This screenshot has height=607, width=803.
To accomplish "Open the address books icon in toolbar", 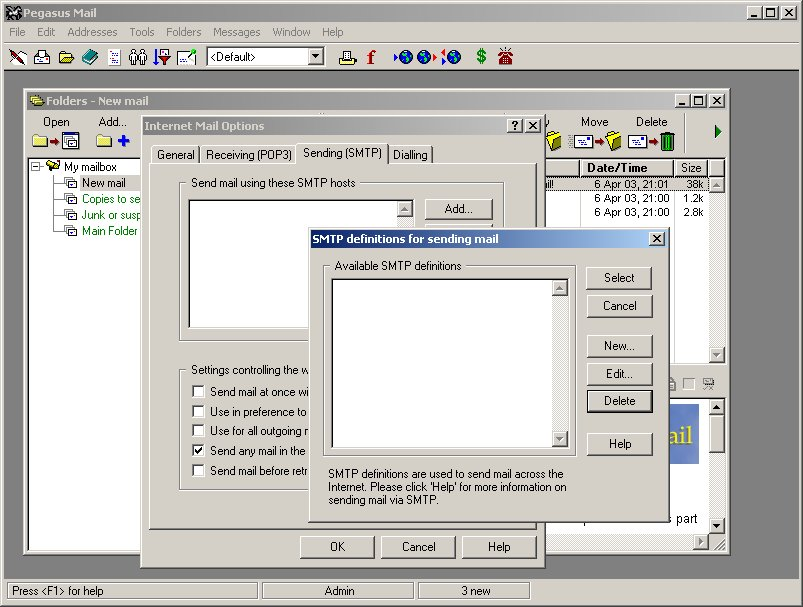I will [90, 57].
